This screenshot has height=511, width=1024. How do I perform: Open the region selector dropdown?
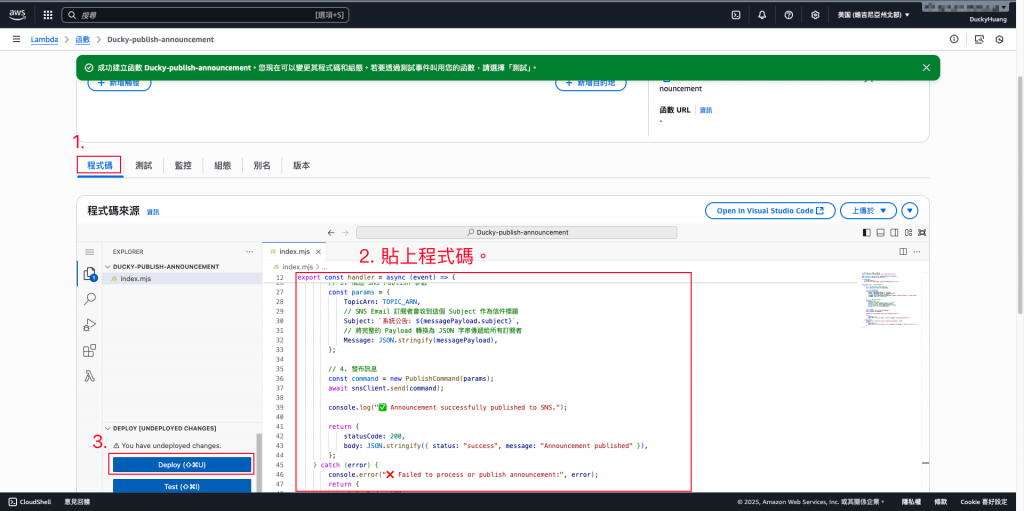[x=874, y=14]
